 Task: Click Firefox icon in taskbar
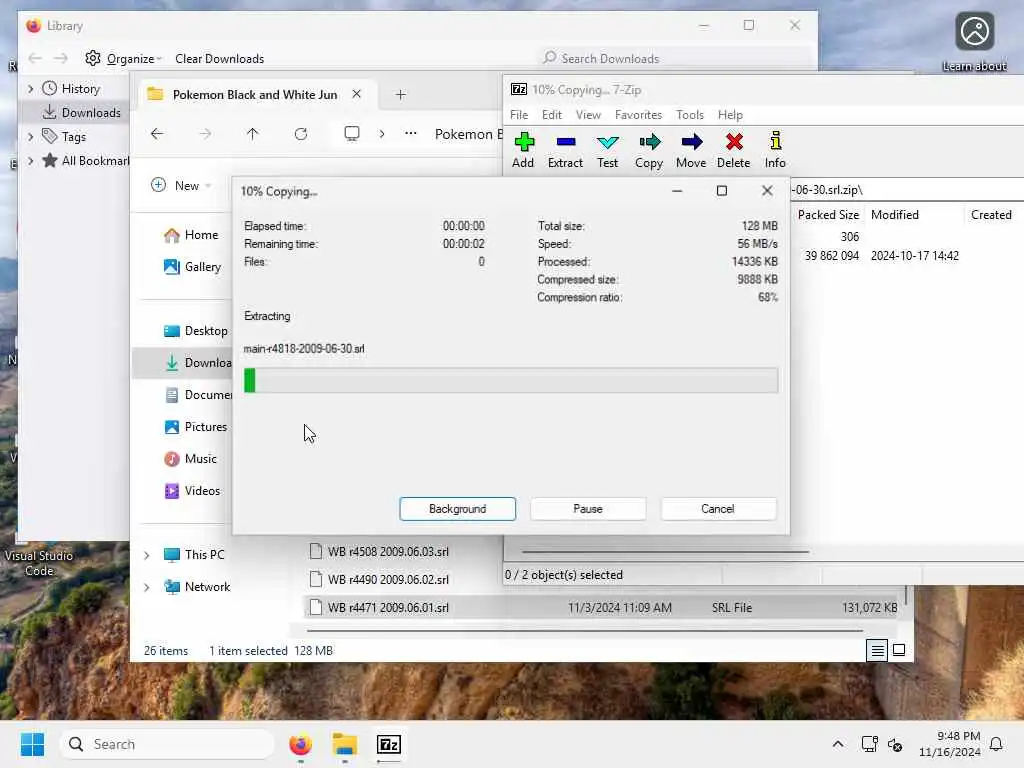(x=300, y=744)
